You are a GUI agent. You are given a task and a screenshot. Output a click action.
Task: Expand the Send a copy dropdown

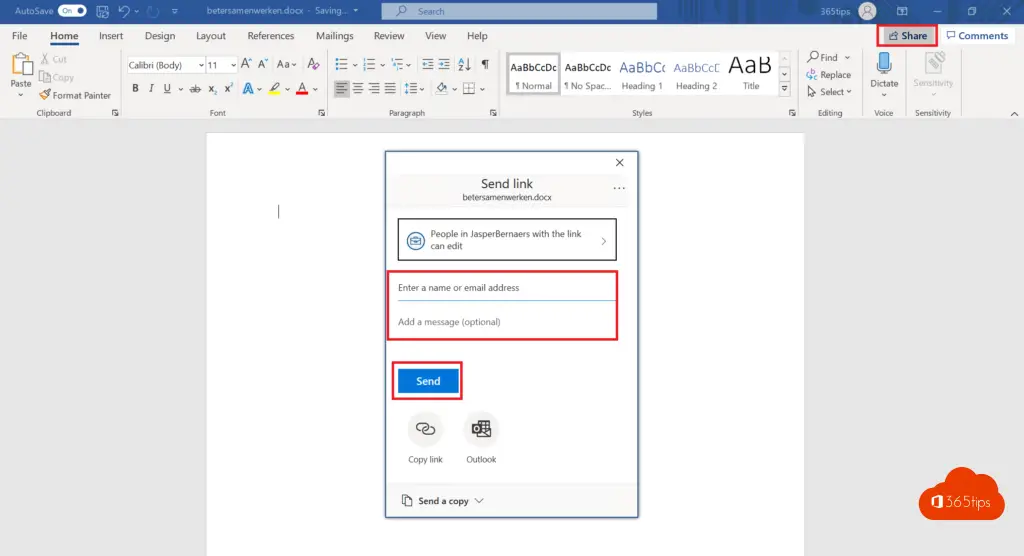[x=442, y=501]
